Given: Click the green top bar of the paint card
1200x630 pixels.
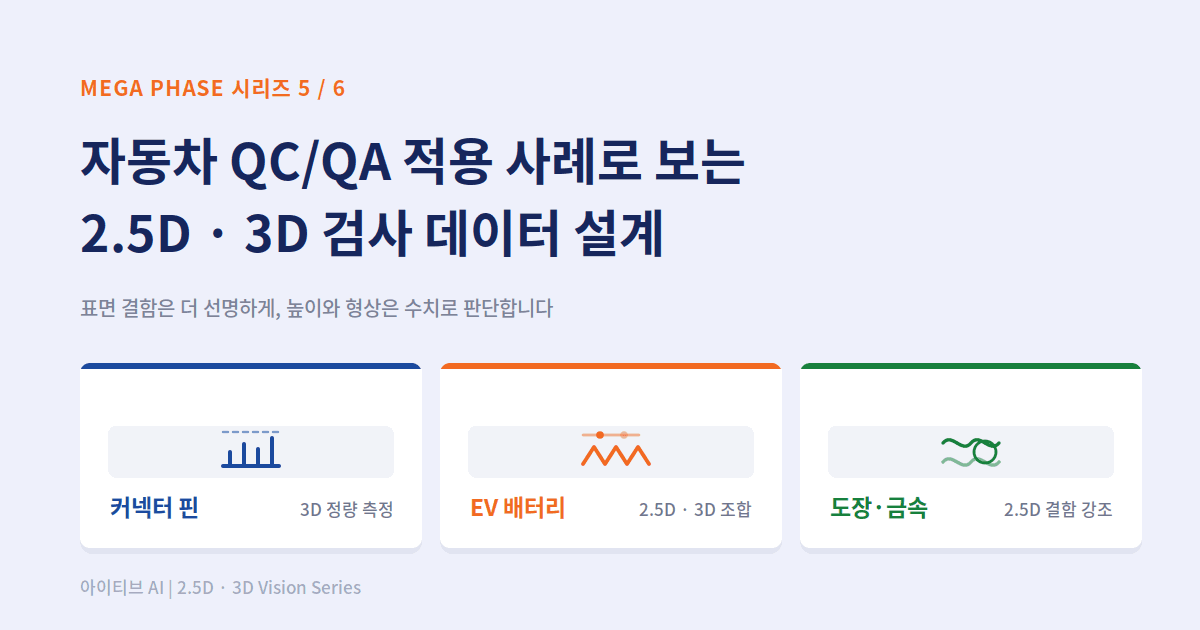Looking at the screenshot, I should 971,366.
